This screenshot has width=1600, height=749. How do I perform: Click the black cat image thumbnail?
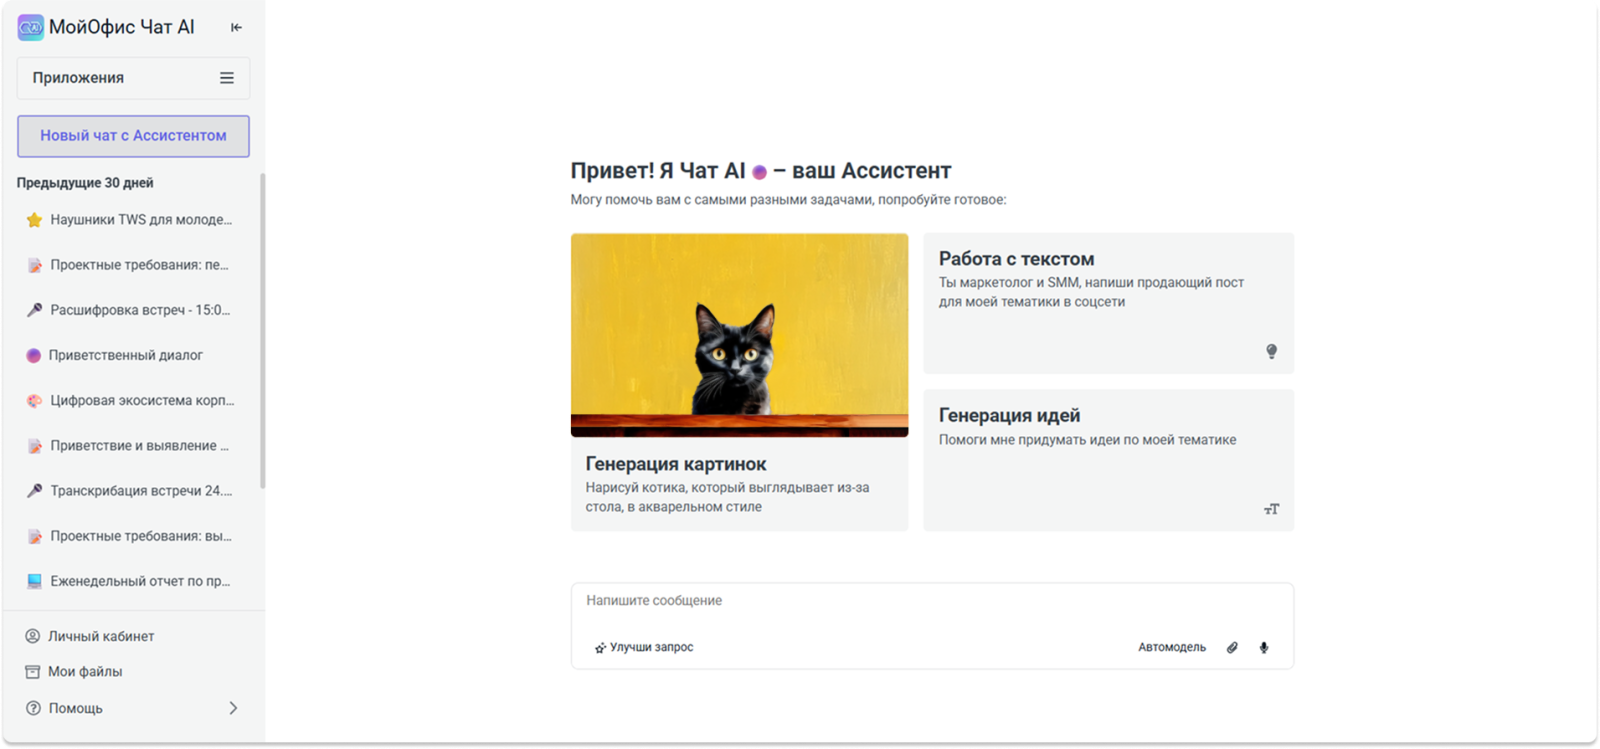tap(739, 335)
